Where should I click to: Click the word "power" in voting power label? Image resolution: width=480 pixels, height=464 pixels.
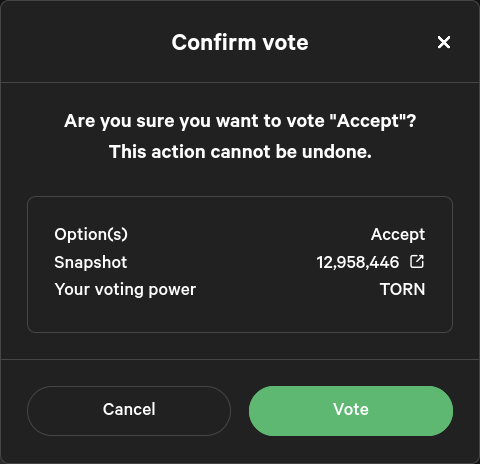[172, 290]
